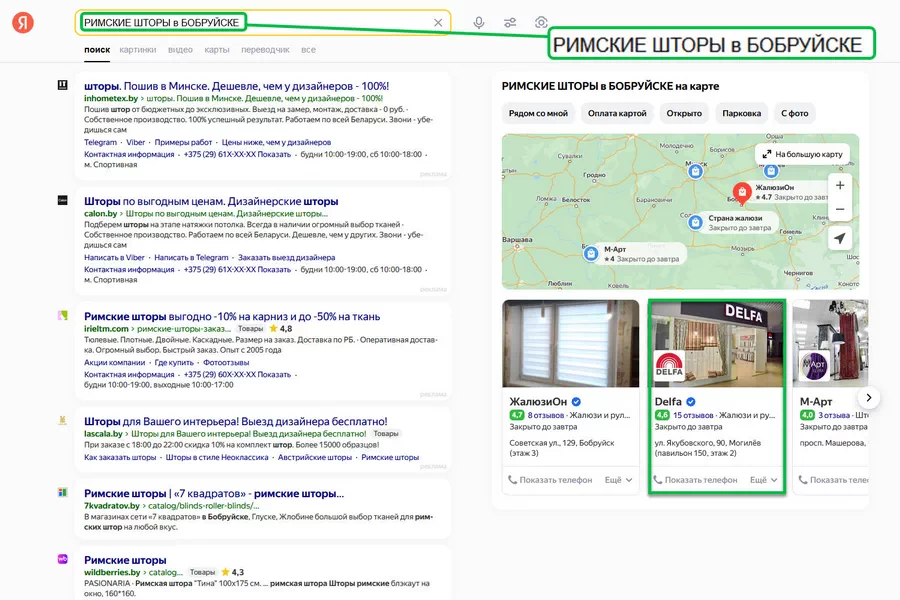Click the wildberries.by favicon
Viewport: 900px width, 600px height.
[63, 559]
